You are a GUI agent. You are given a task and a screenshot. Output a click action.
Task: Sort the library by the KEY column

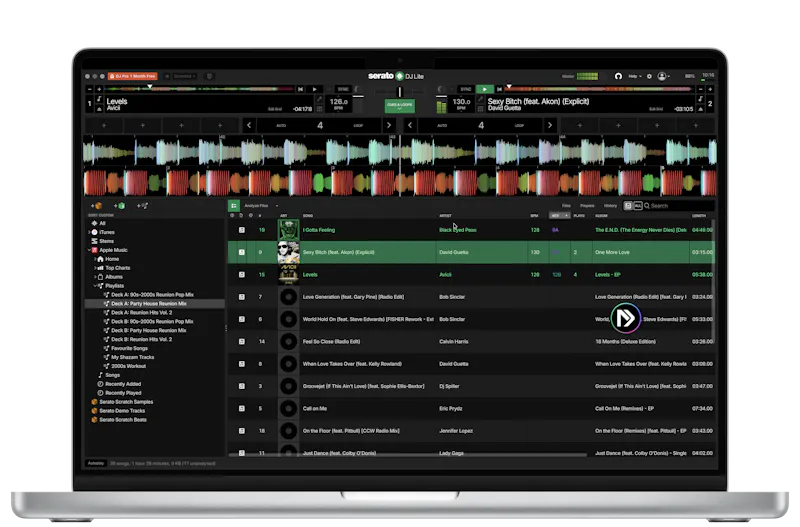559,216
